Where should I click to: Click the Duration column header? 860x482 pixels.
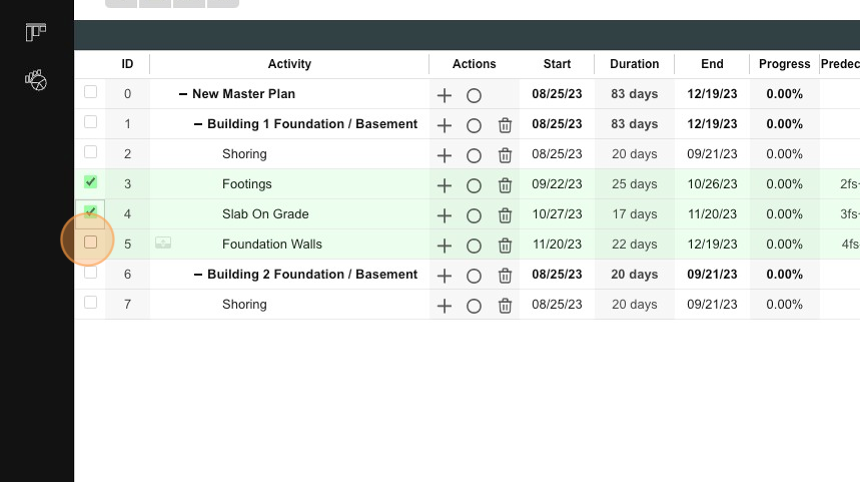coord(635,64)
